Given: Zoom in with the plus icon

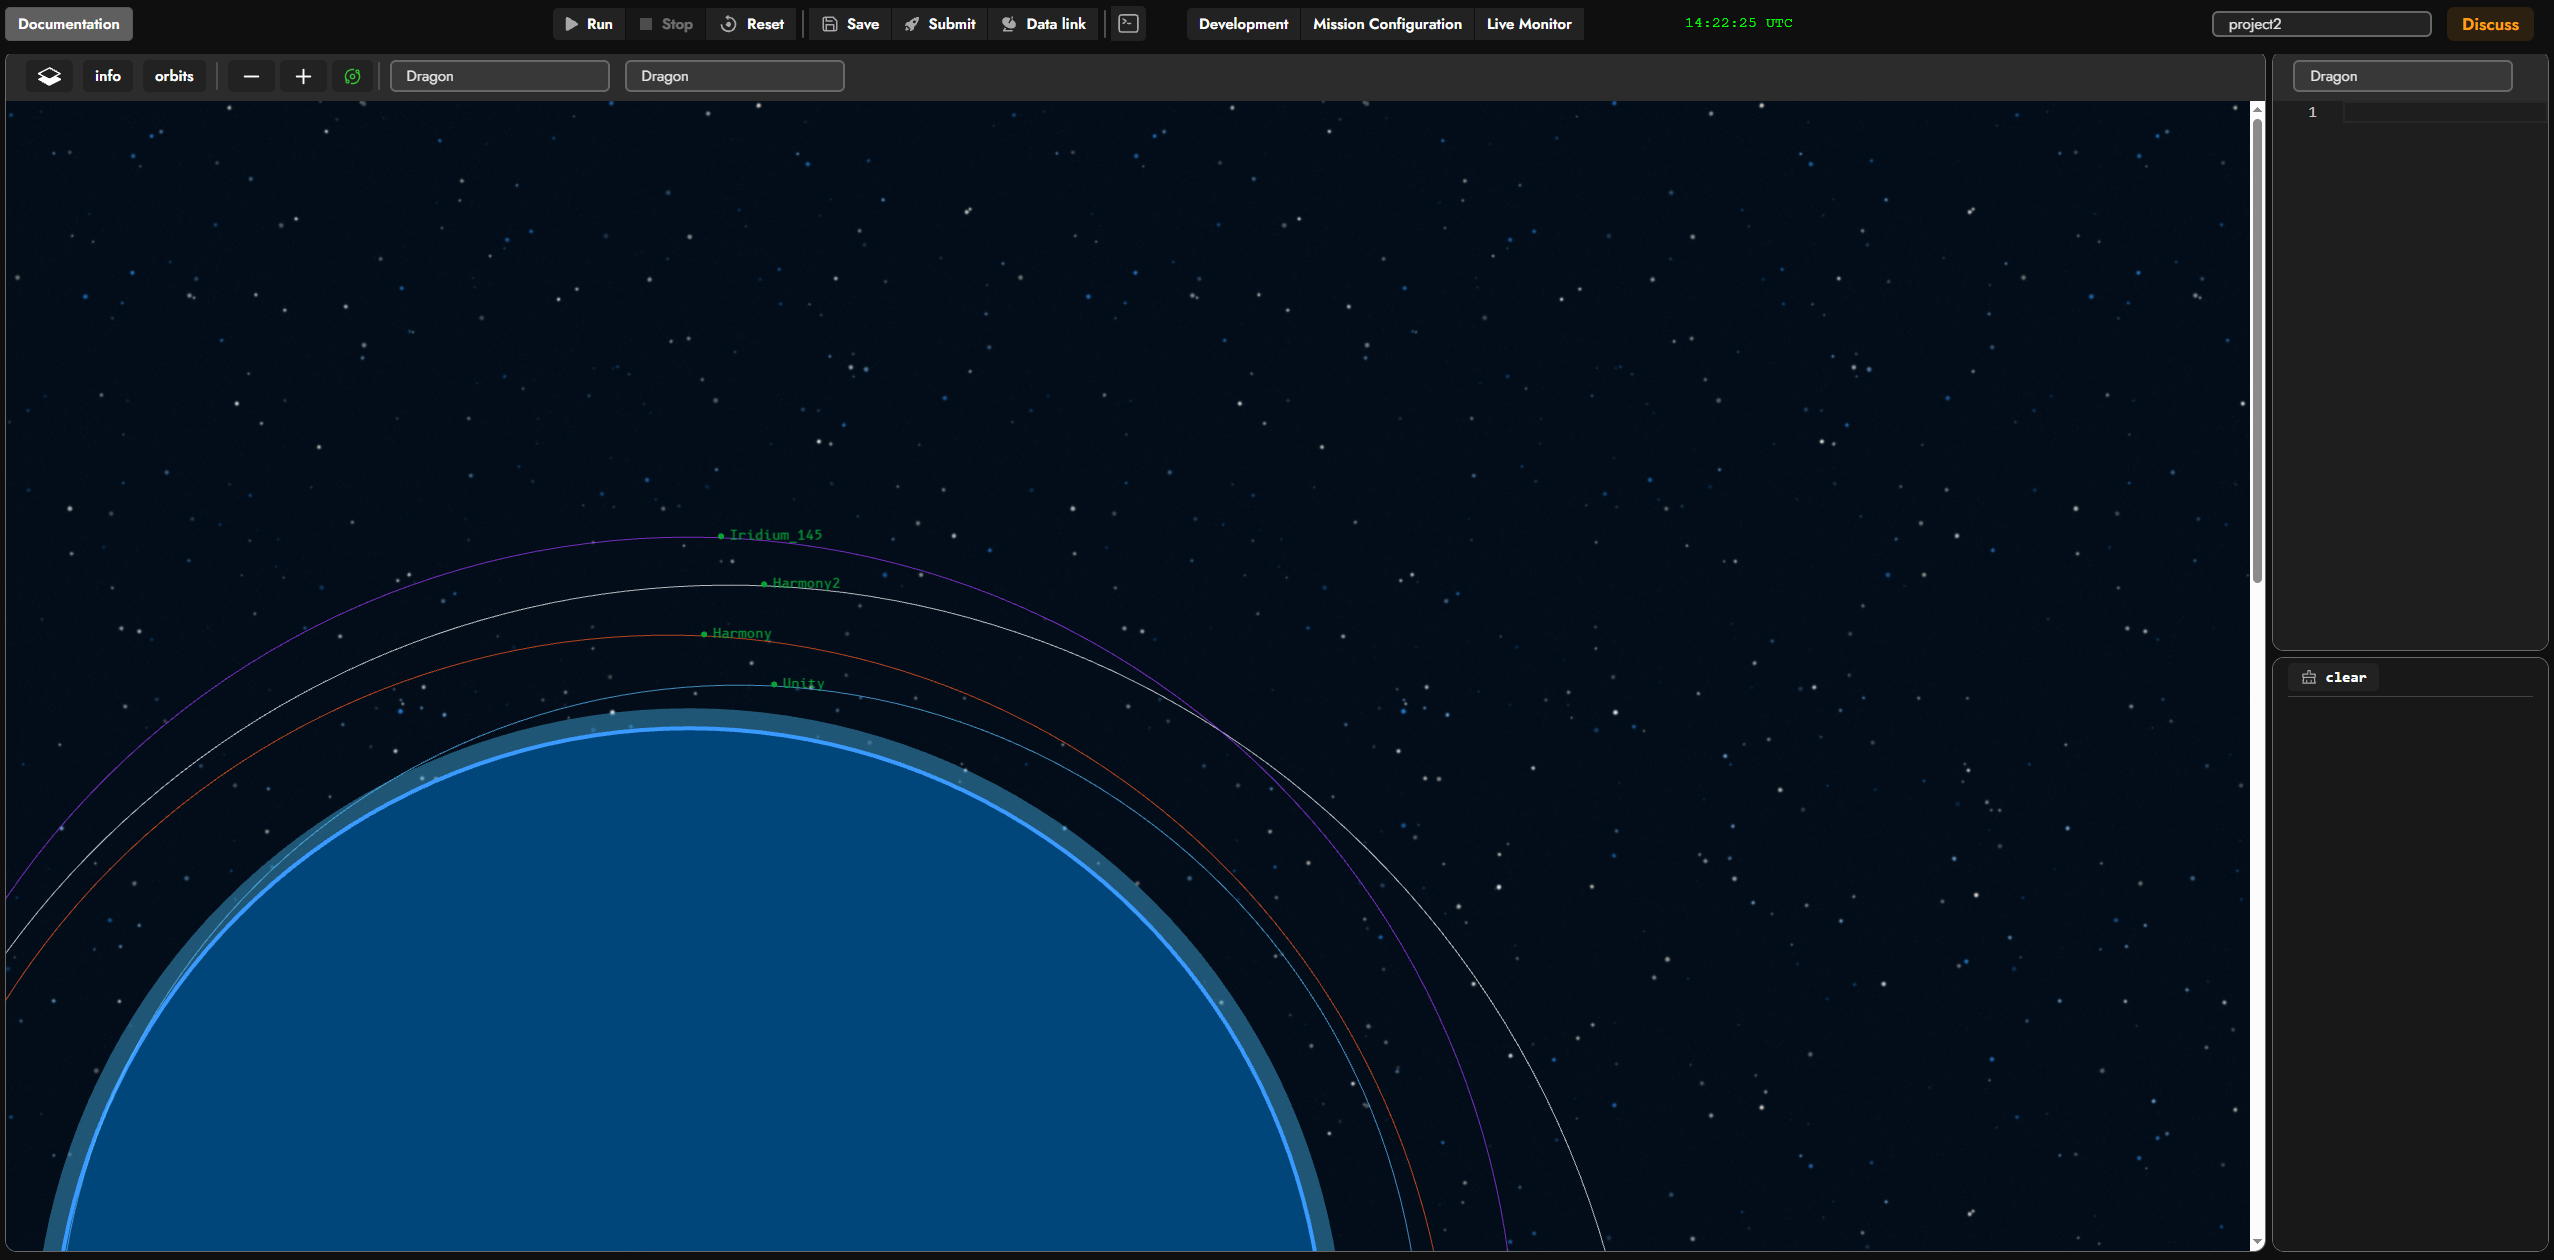Looking at the screenshot, I should [303, 76].
